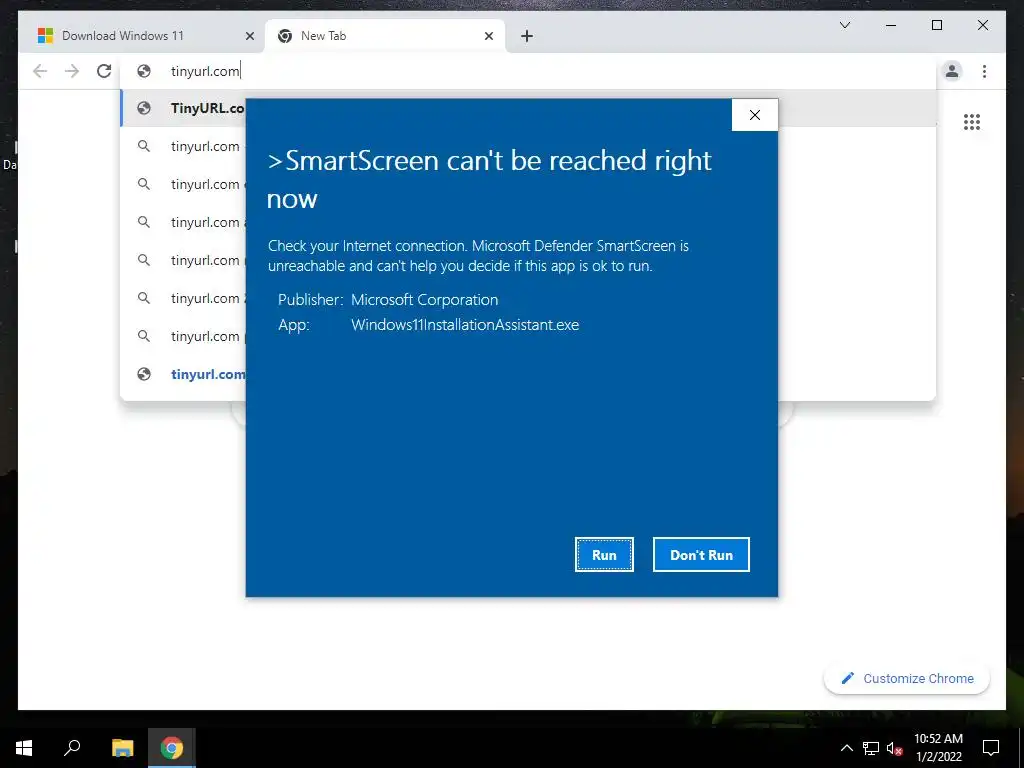
Task: Open the Chrome profile avatar
Action: (952, 71)
